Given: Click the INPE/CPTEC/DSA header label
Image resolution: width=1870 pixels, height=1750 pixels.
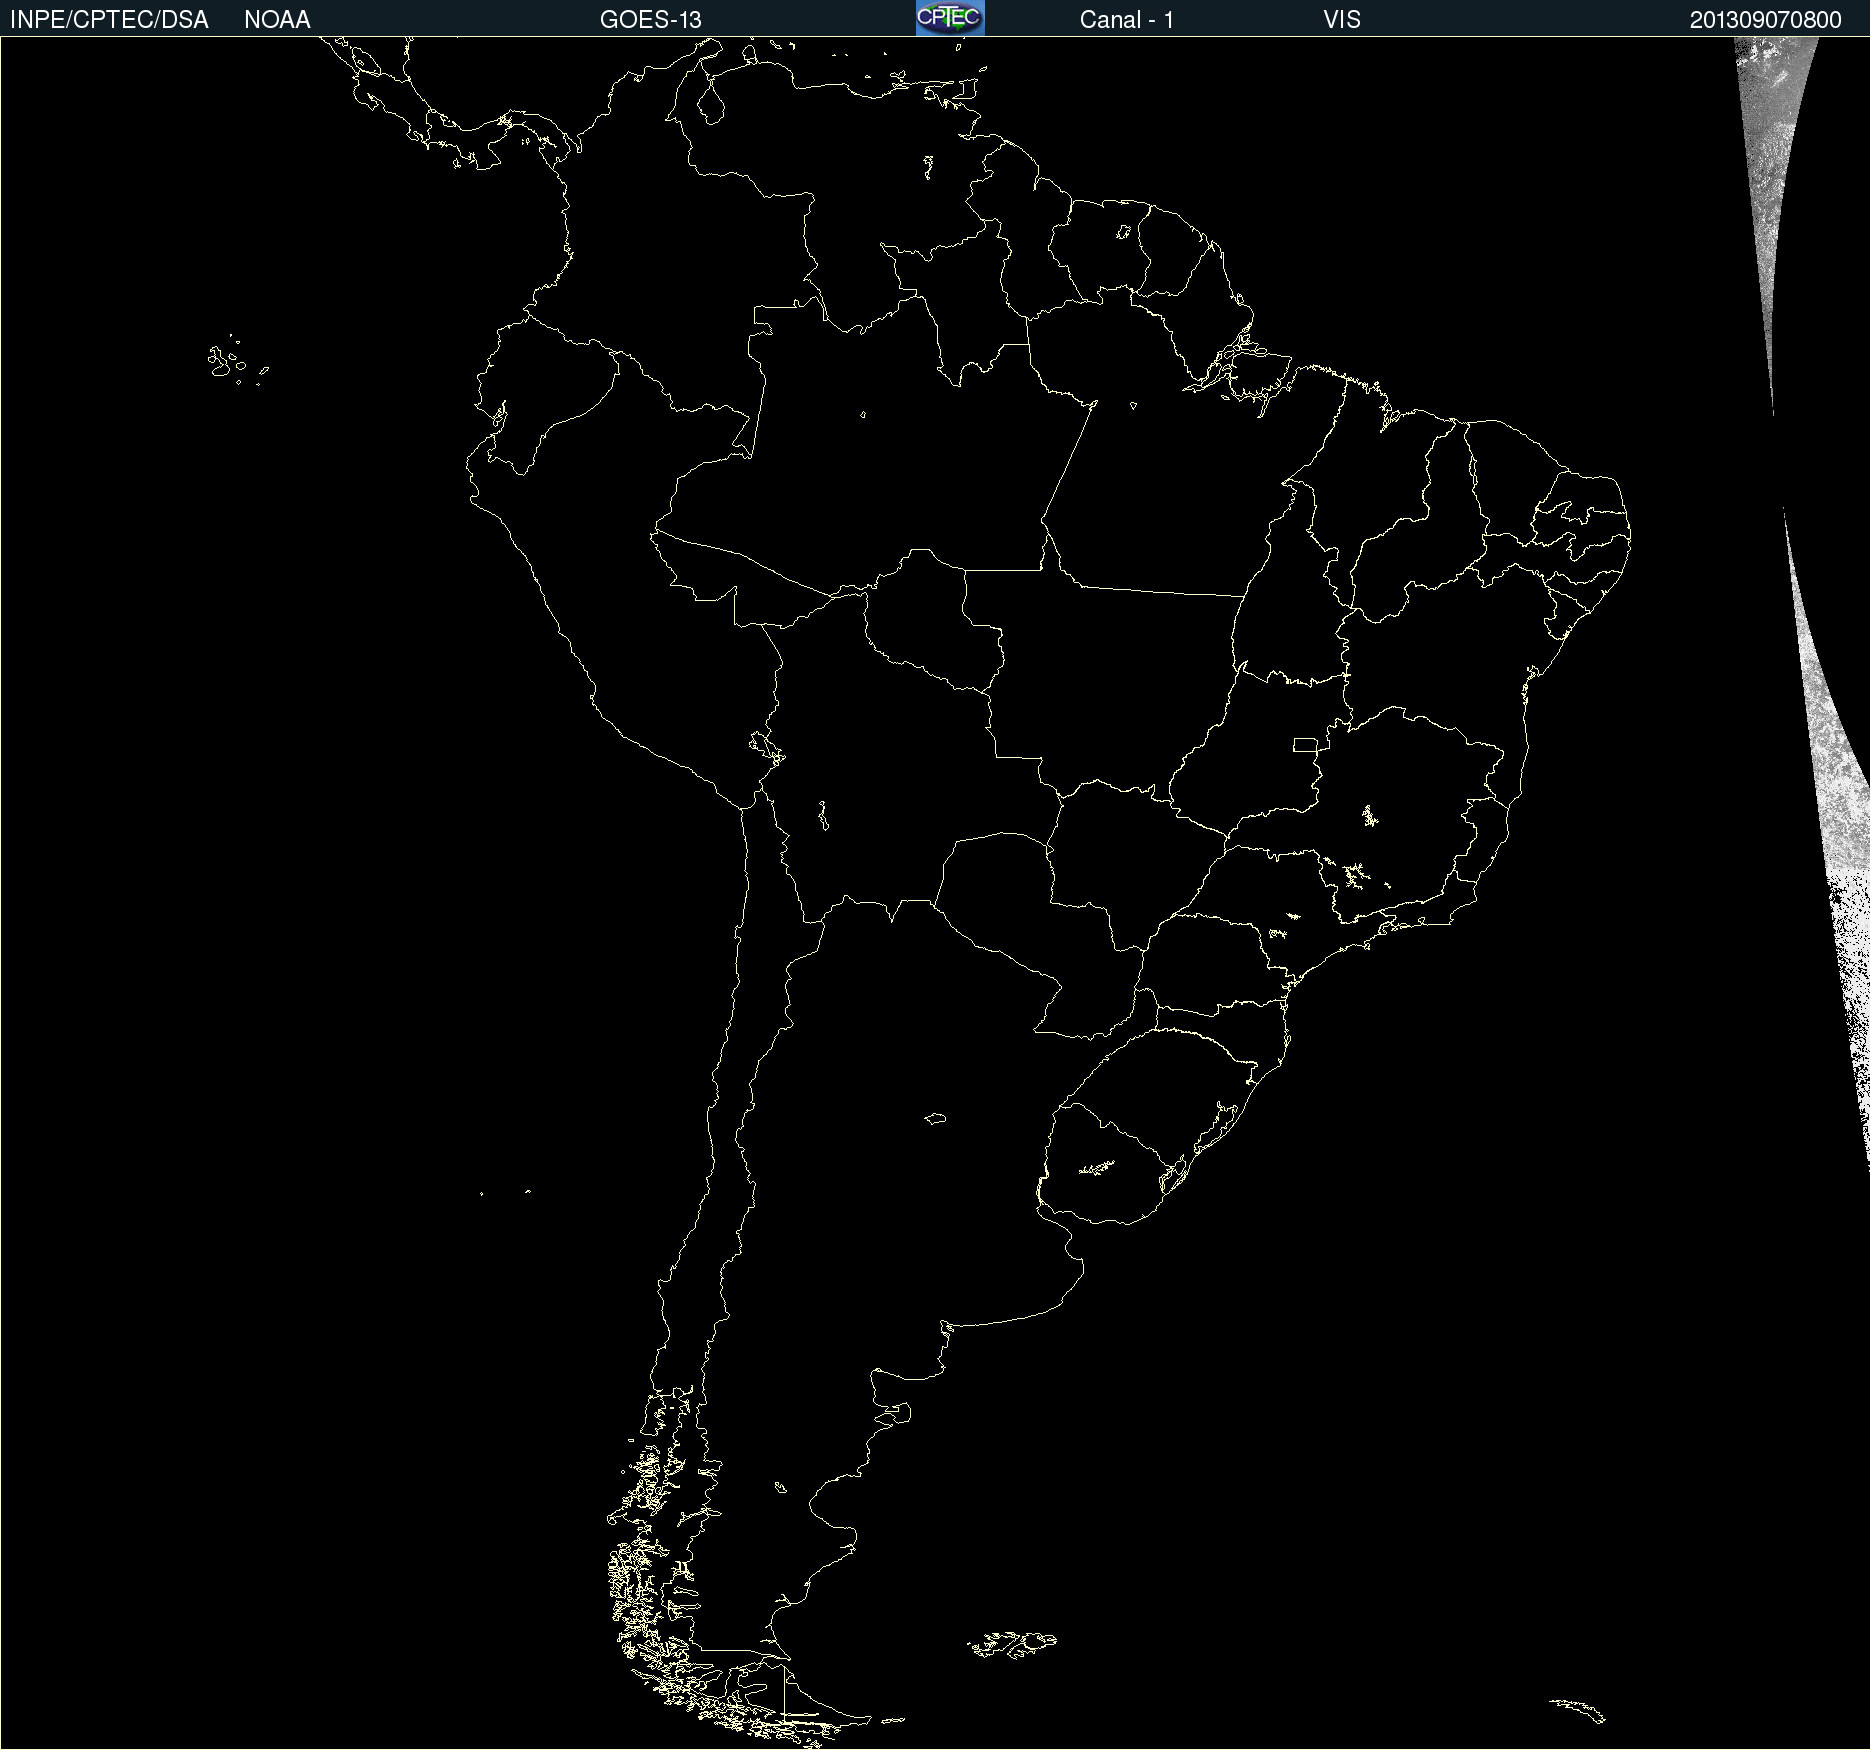Looking at the screenshot, I should [109, 20].
